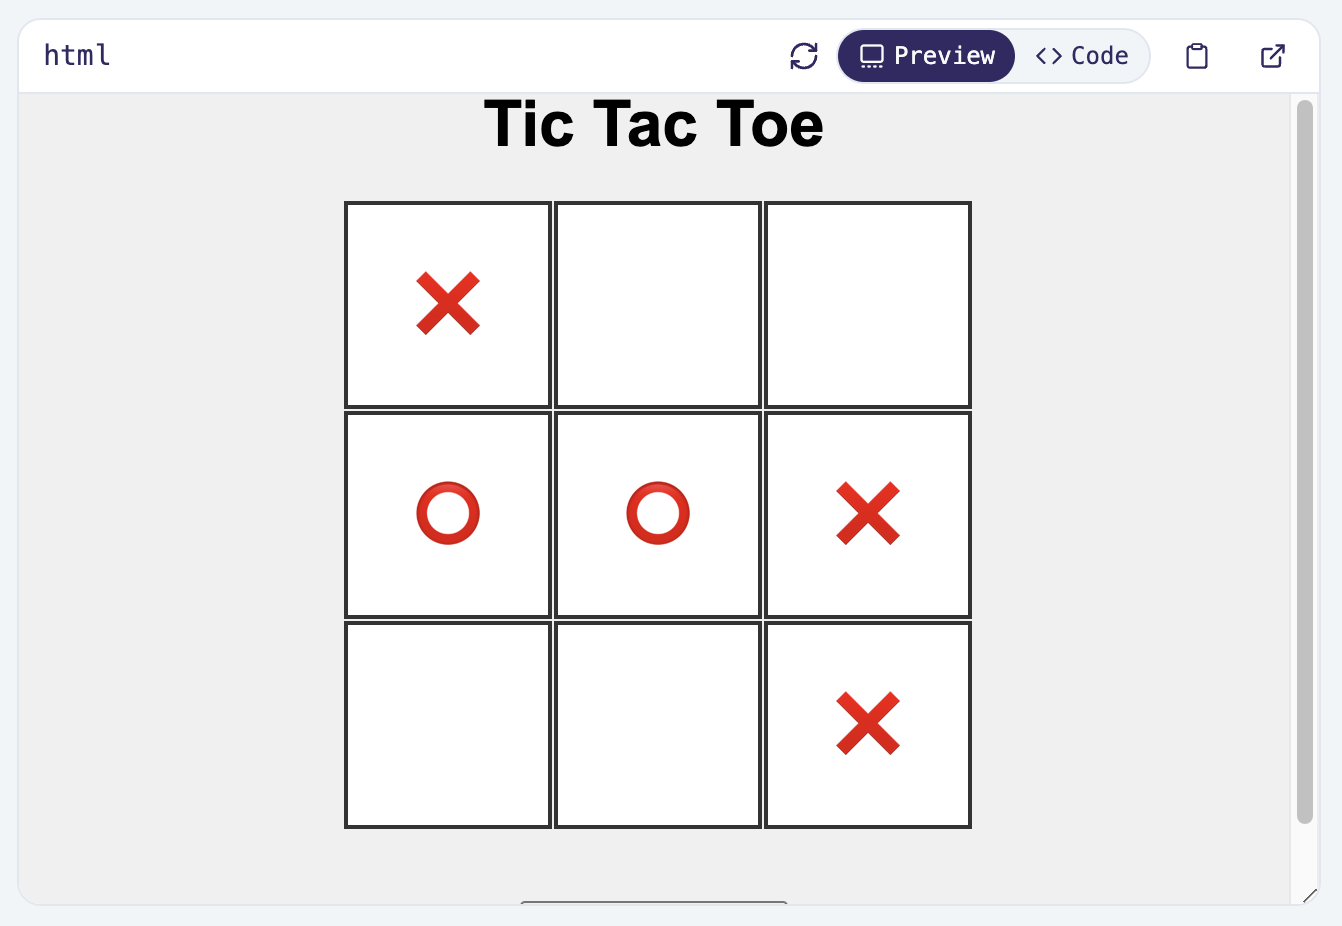
Task: Click the partially visible button below the board
Action: tap(654, 903)
